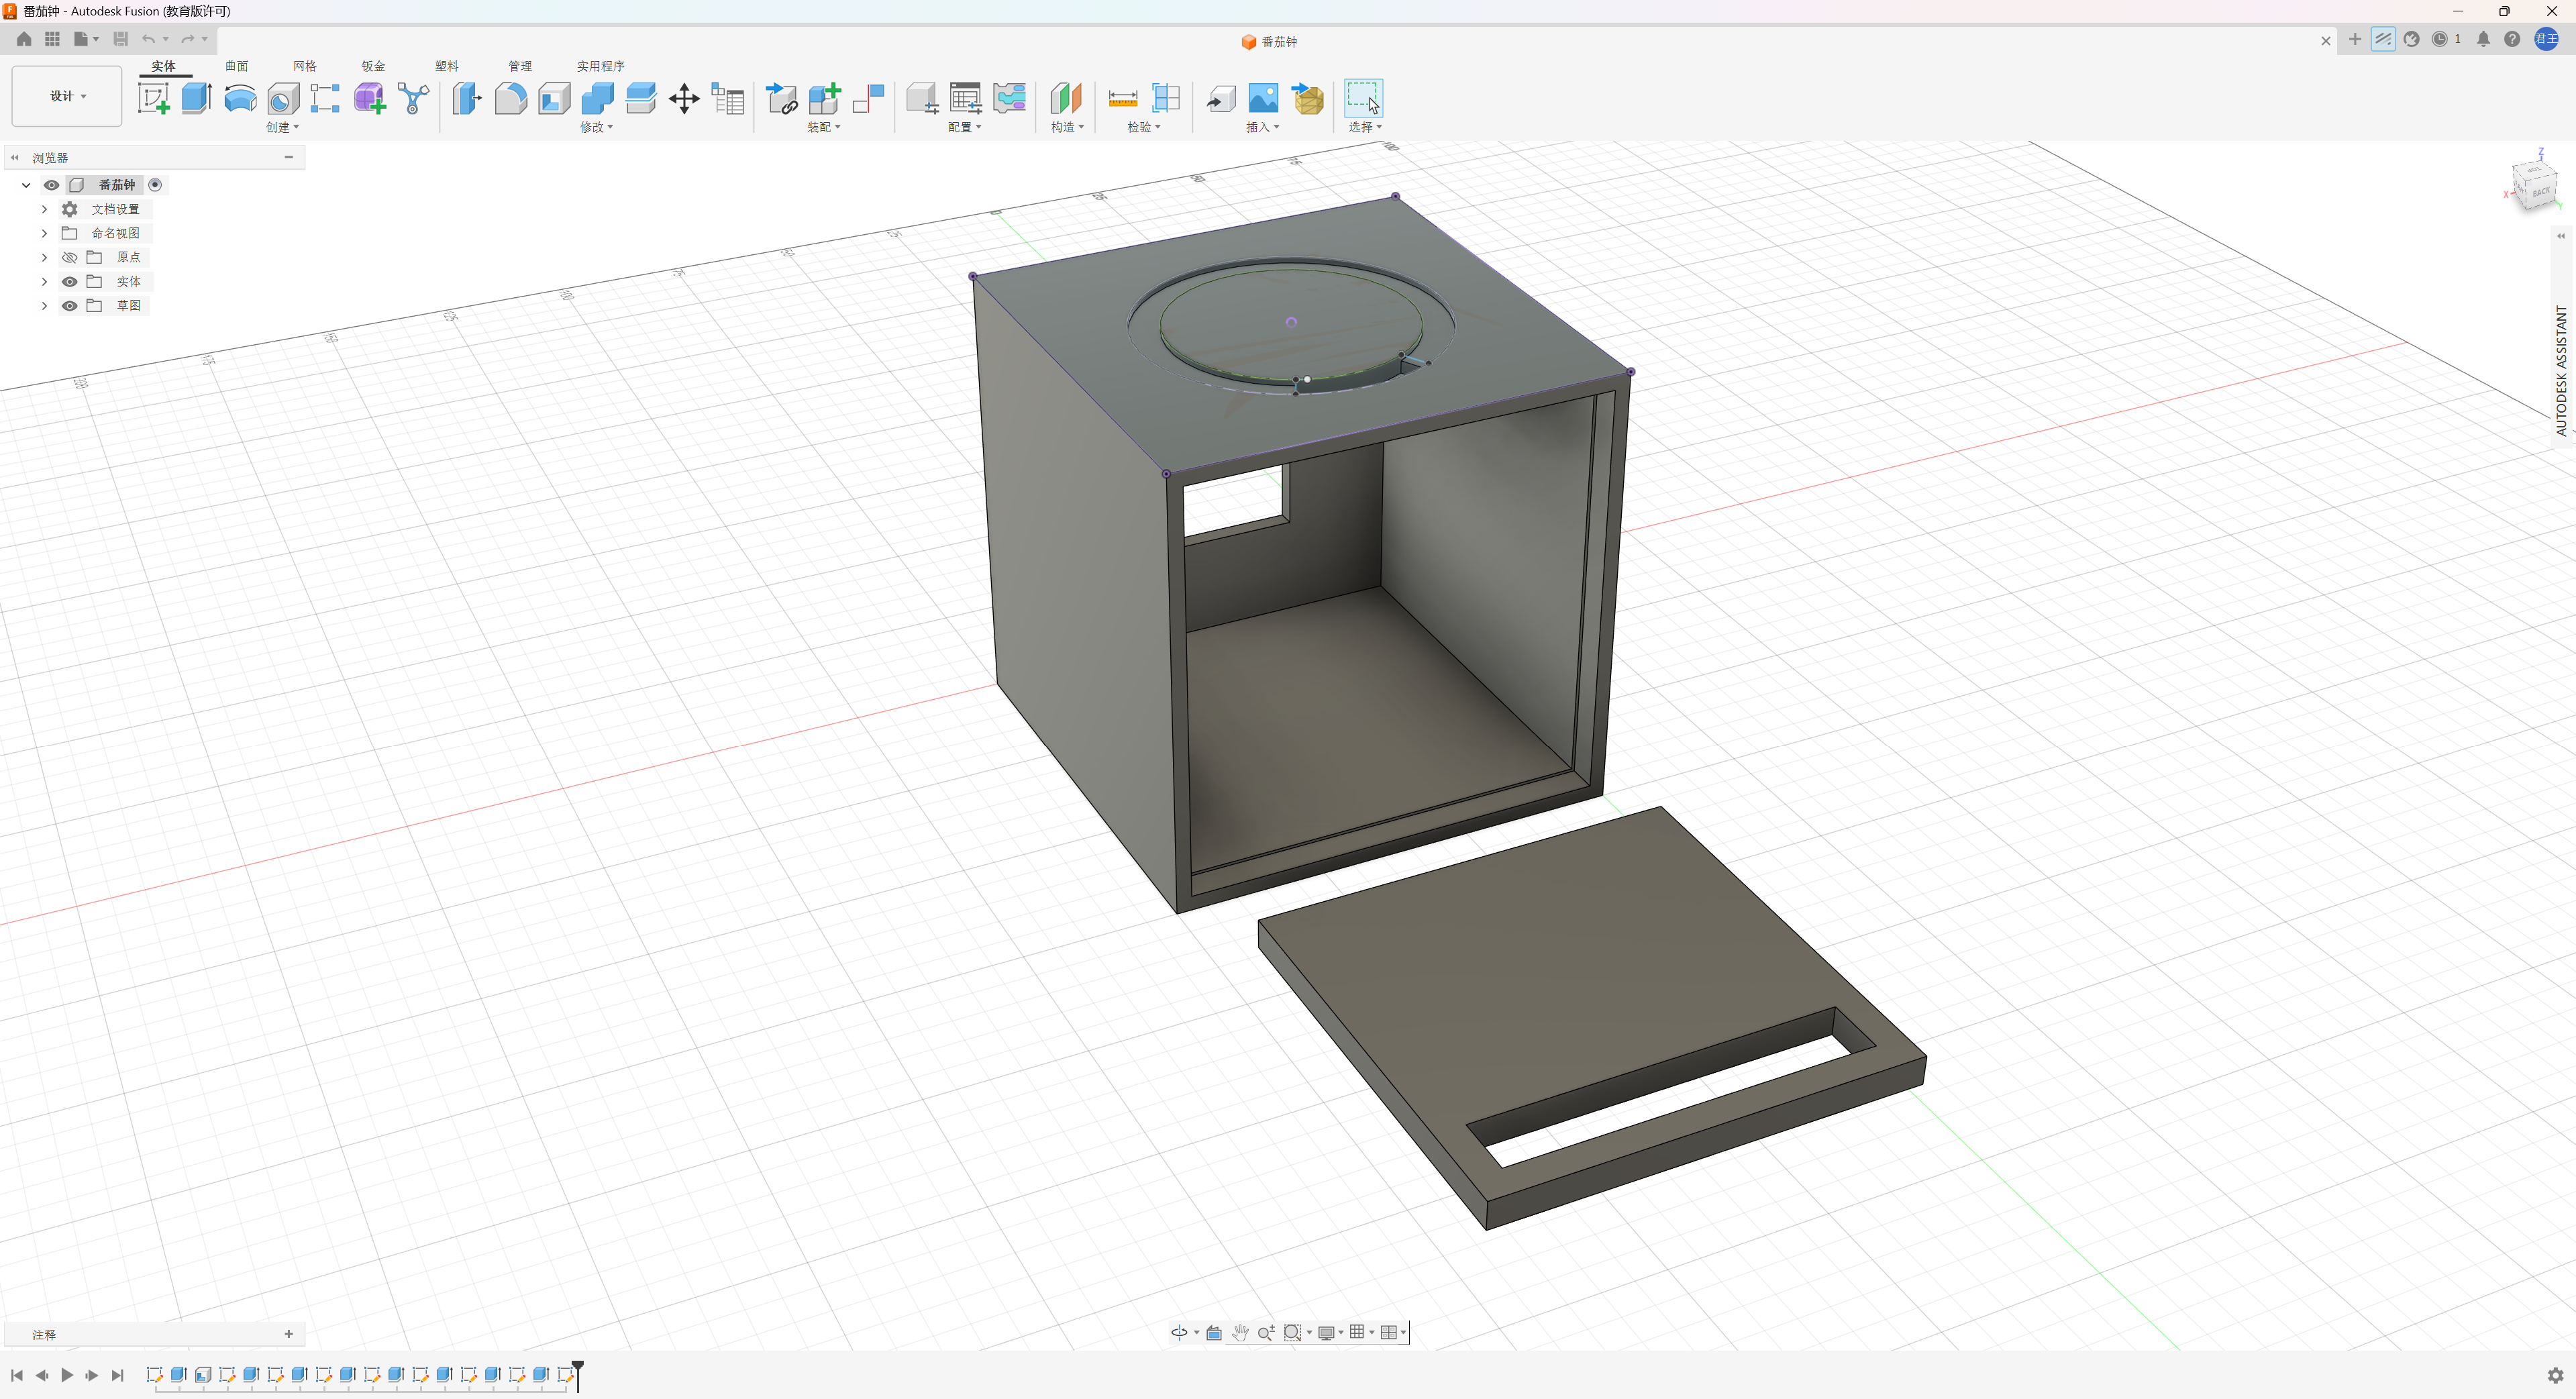Select the Interference check icon

point(1166,98)
